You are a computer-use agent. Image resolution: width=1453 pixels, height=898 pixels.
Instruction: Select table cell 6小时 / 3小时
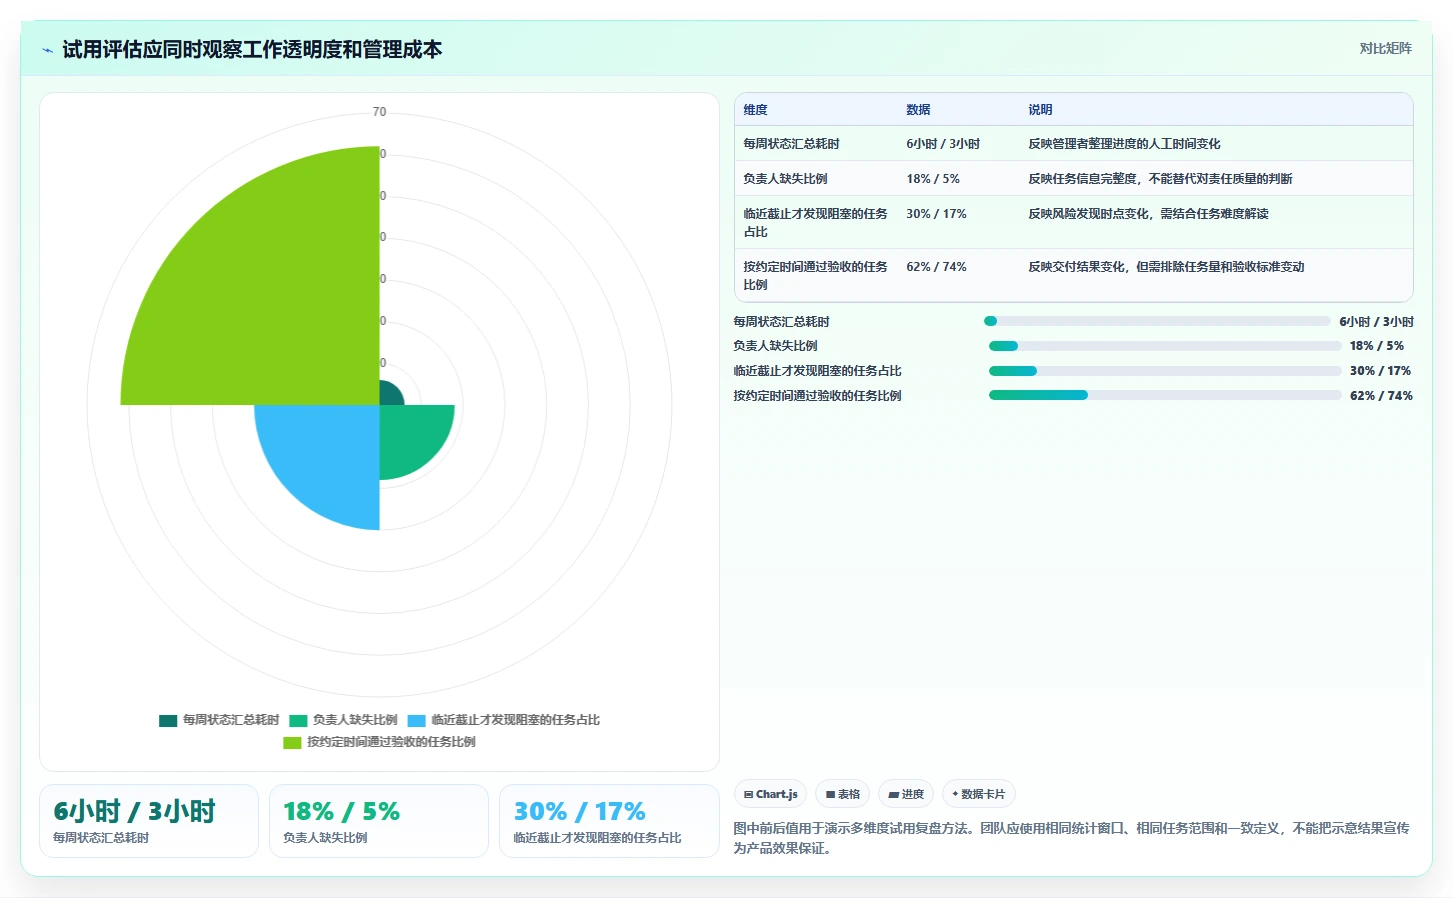943,144
